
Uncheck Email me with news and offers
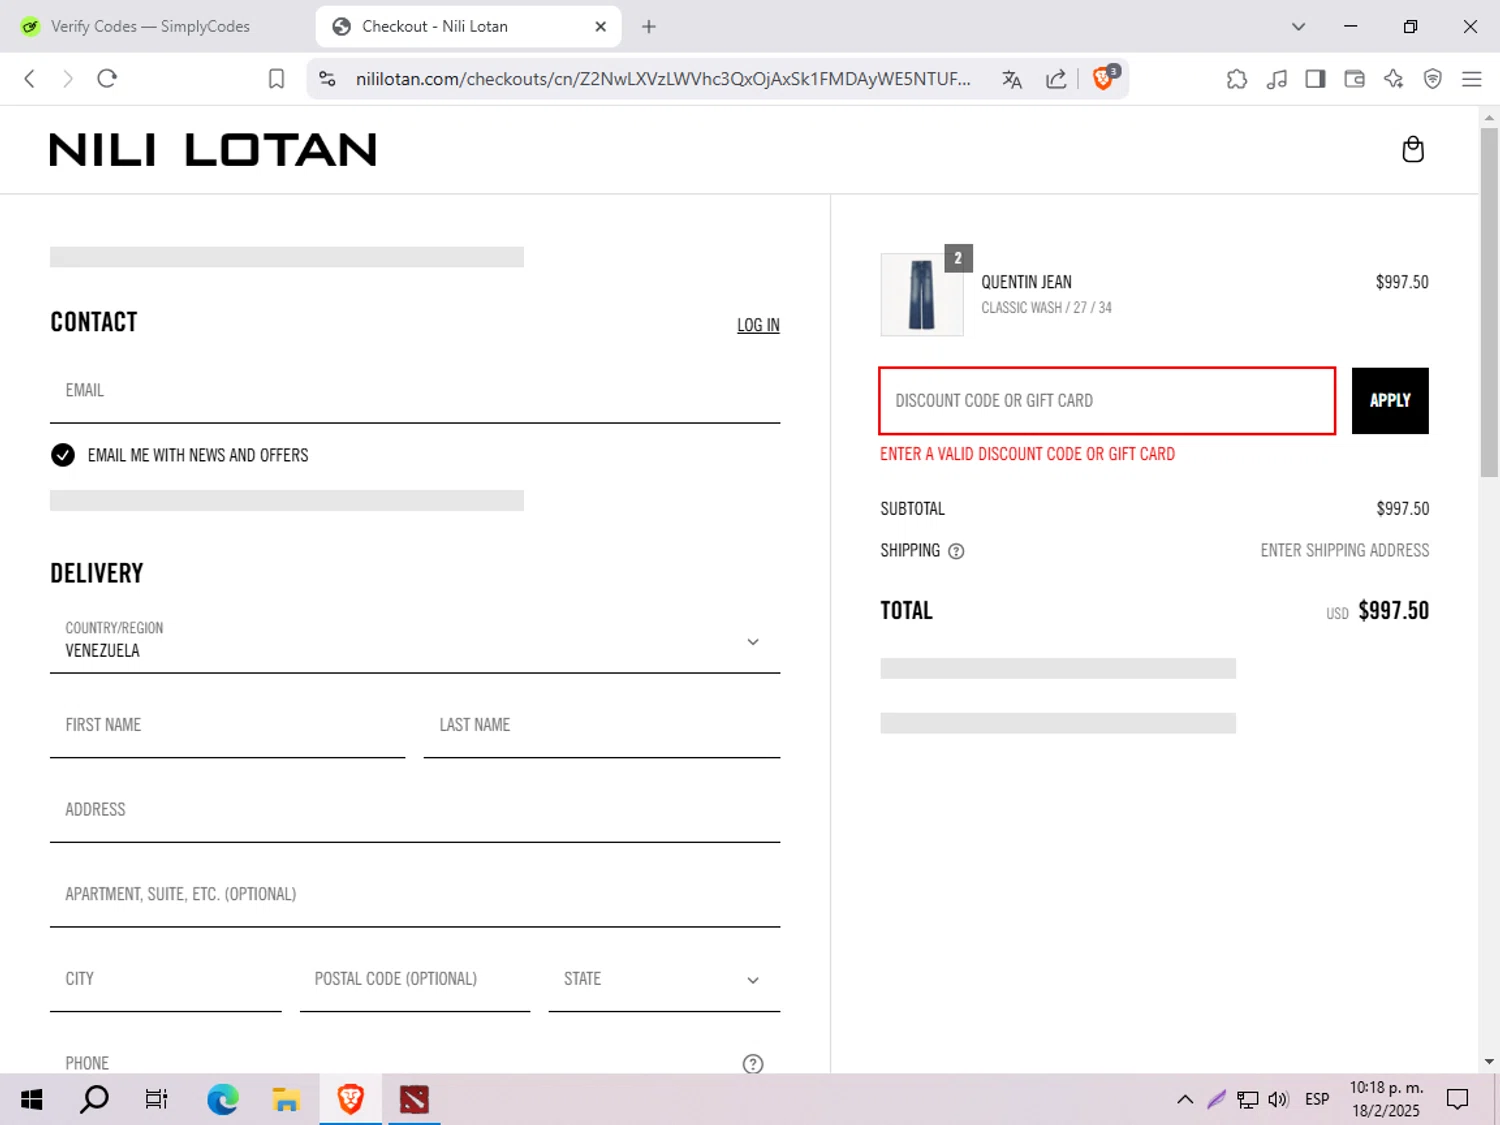point(63,455)
